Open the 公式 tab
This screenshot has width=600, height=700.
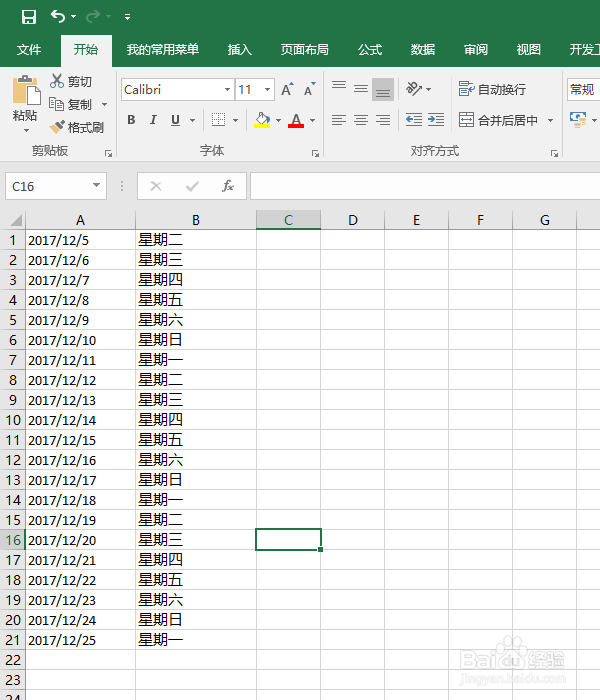(x=370, y=50)
